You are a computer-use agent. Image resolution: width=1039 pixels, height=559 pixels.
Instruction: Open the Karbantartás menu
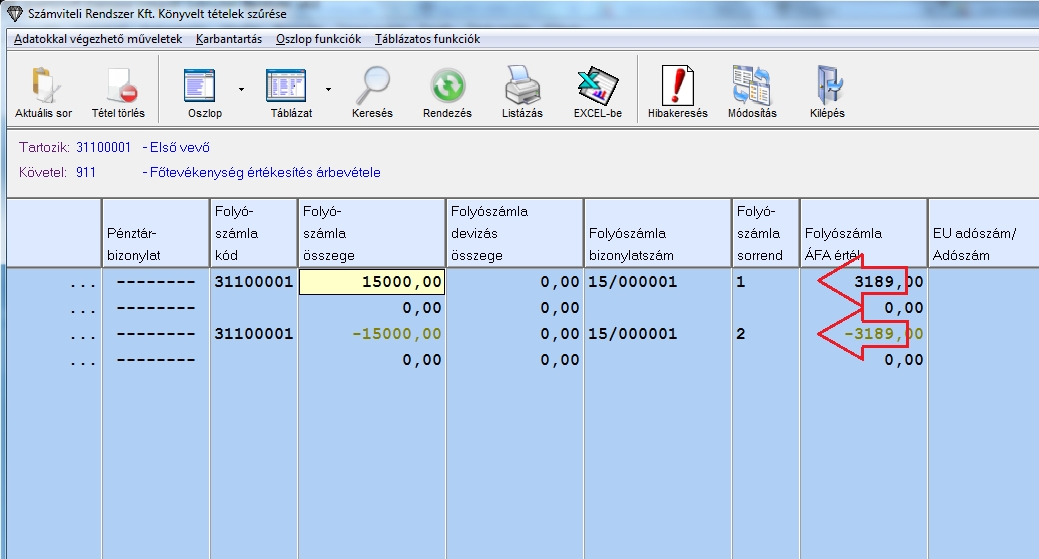point(228,39)
